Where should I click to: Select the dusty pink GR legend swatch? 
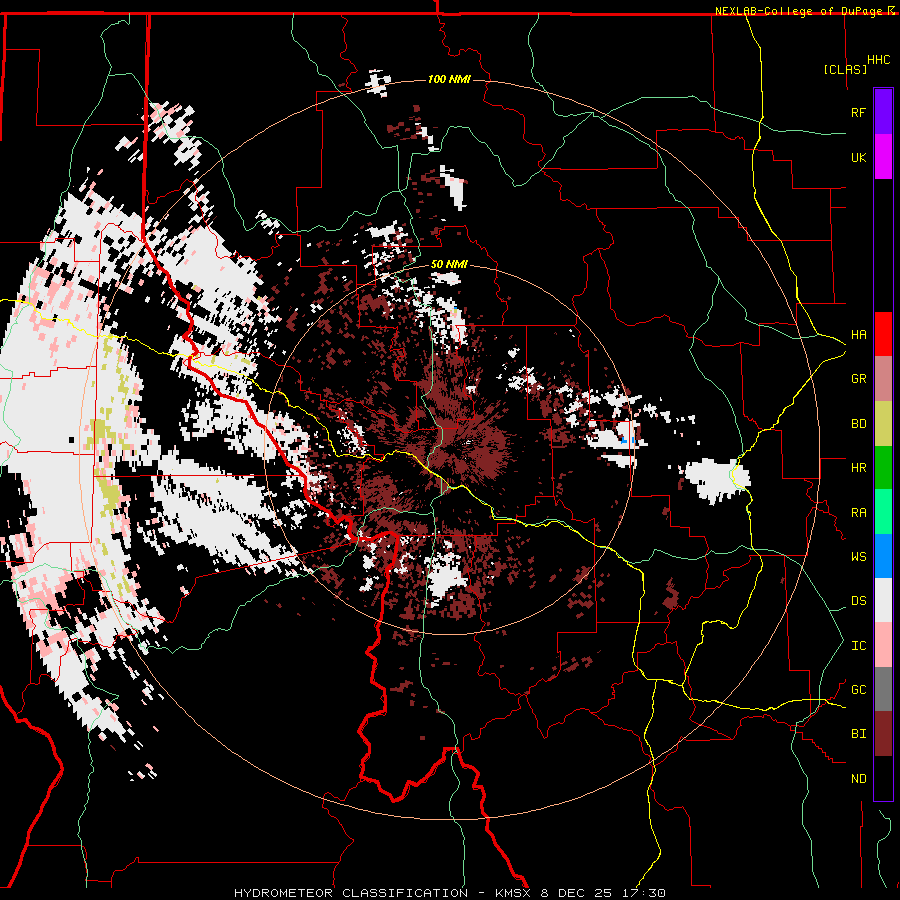click(883, 379)
